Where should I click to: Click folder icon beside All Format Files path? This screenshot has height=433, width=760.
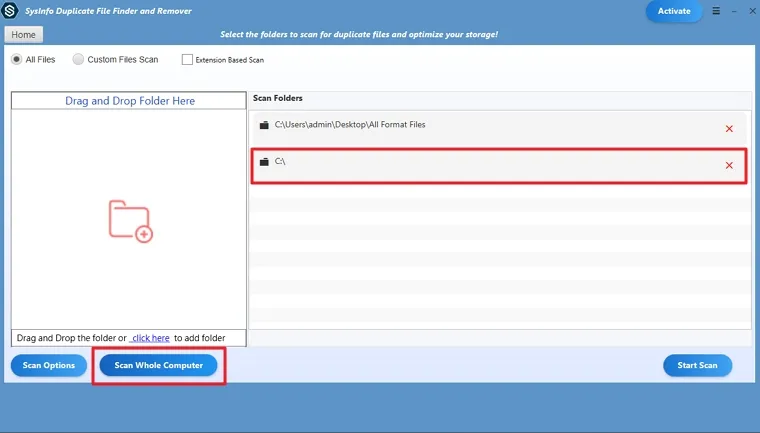[x=264, y=125]
